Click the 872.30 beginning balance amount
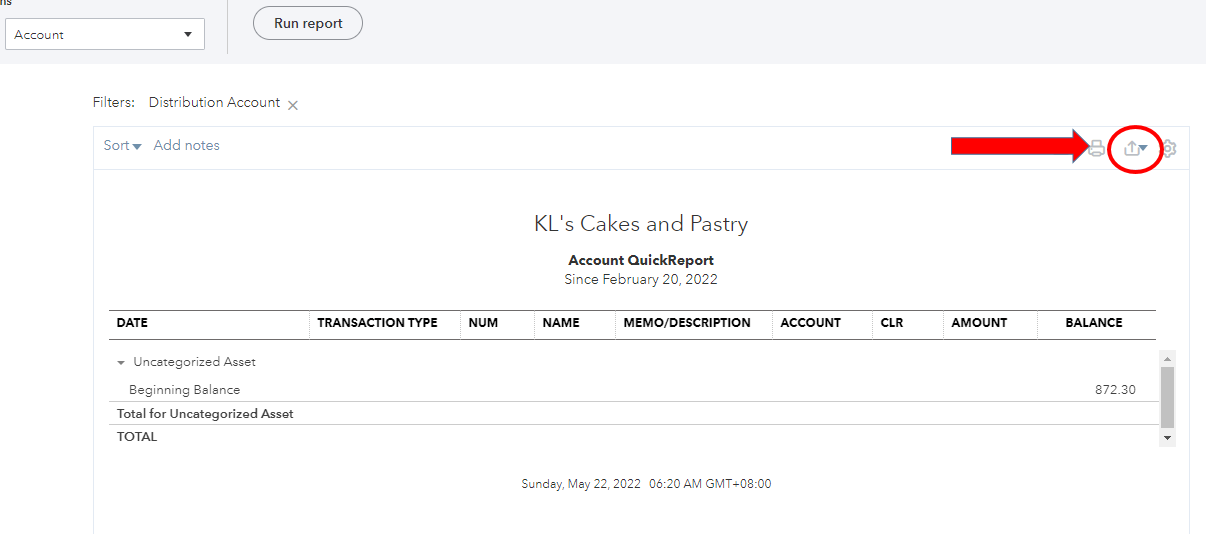 tap(1115, 390)
